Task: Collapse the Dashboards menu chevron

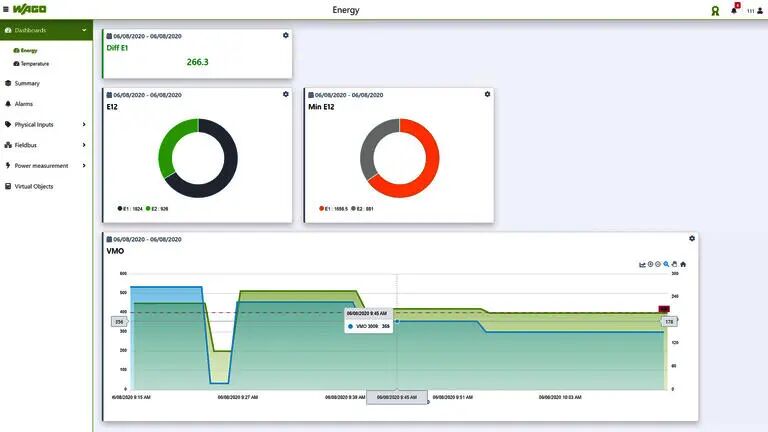Action: point(84,30)
